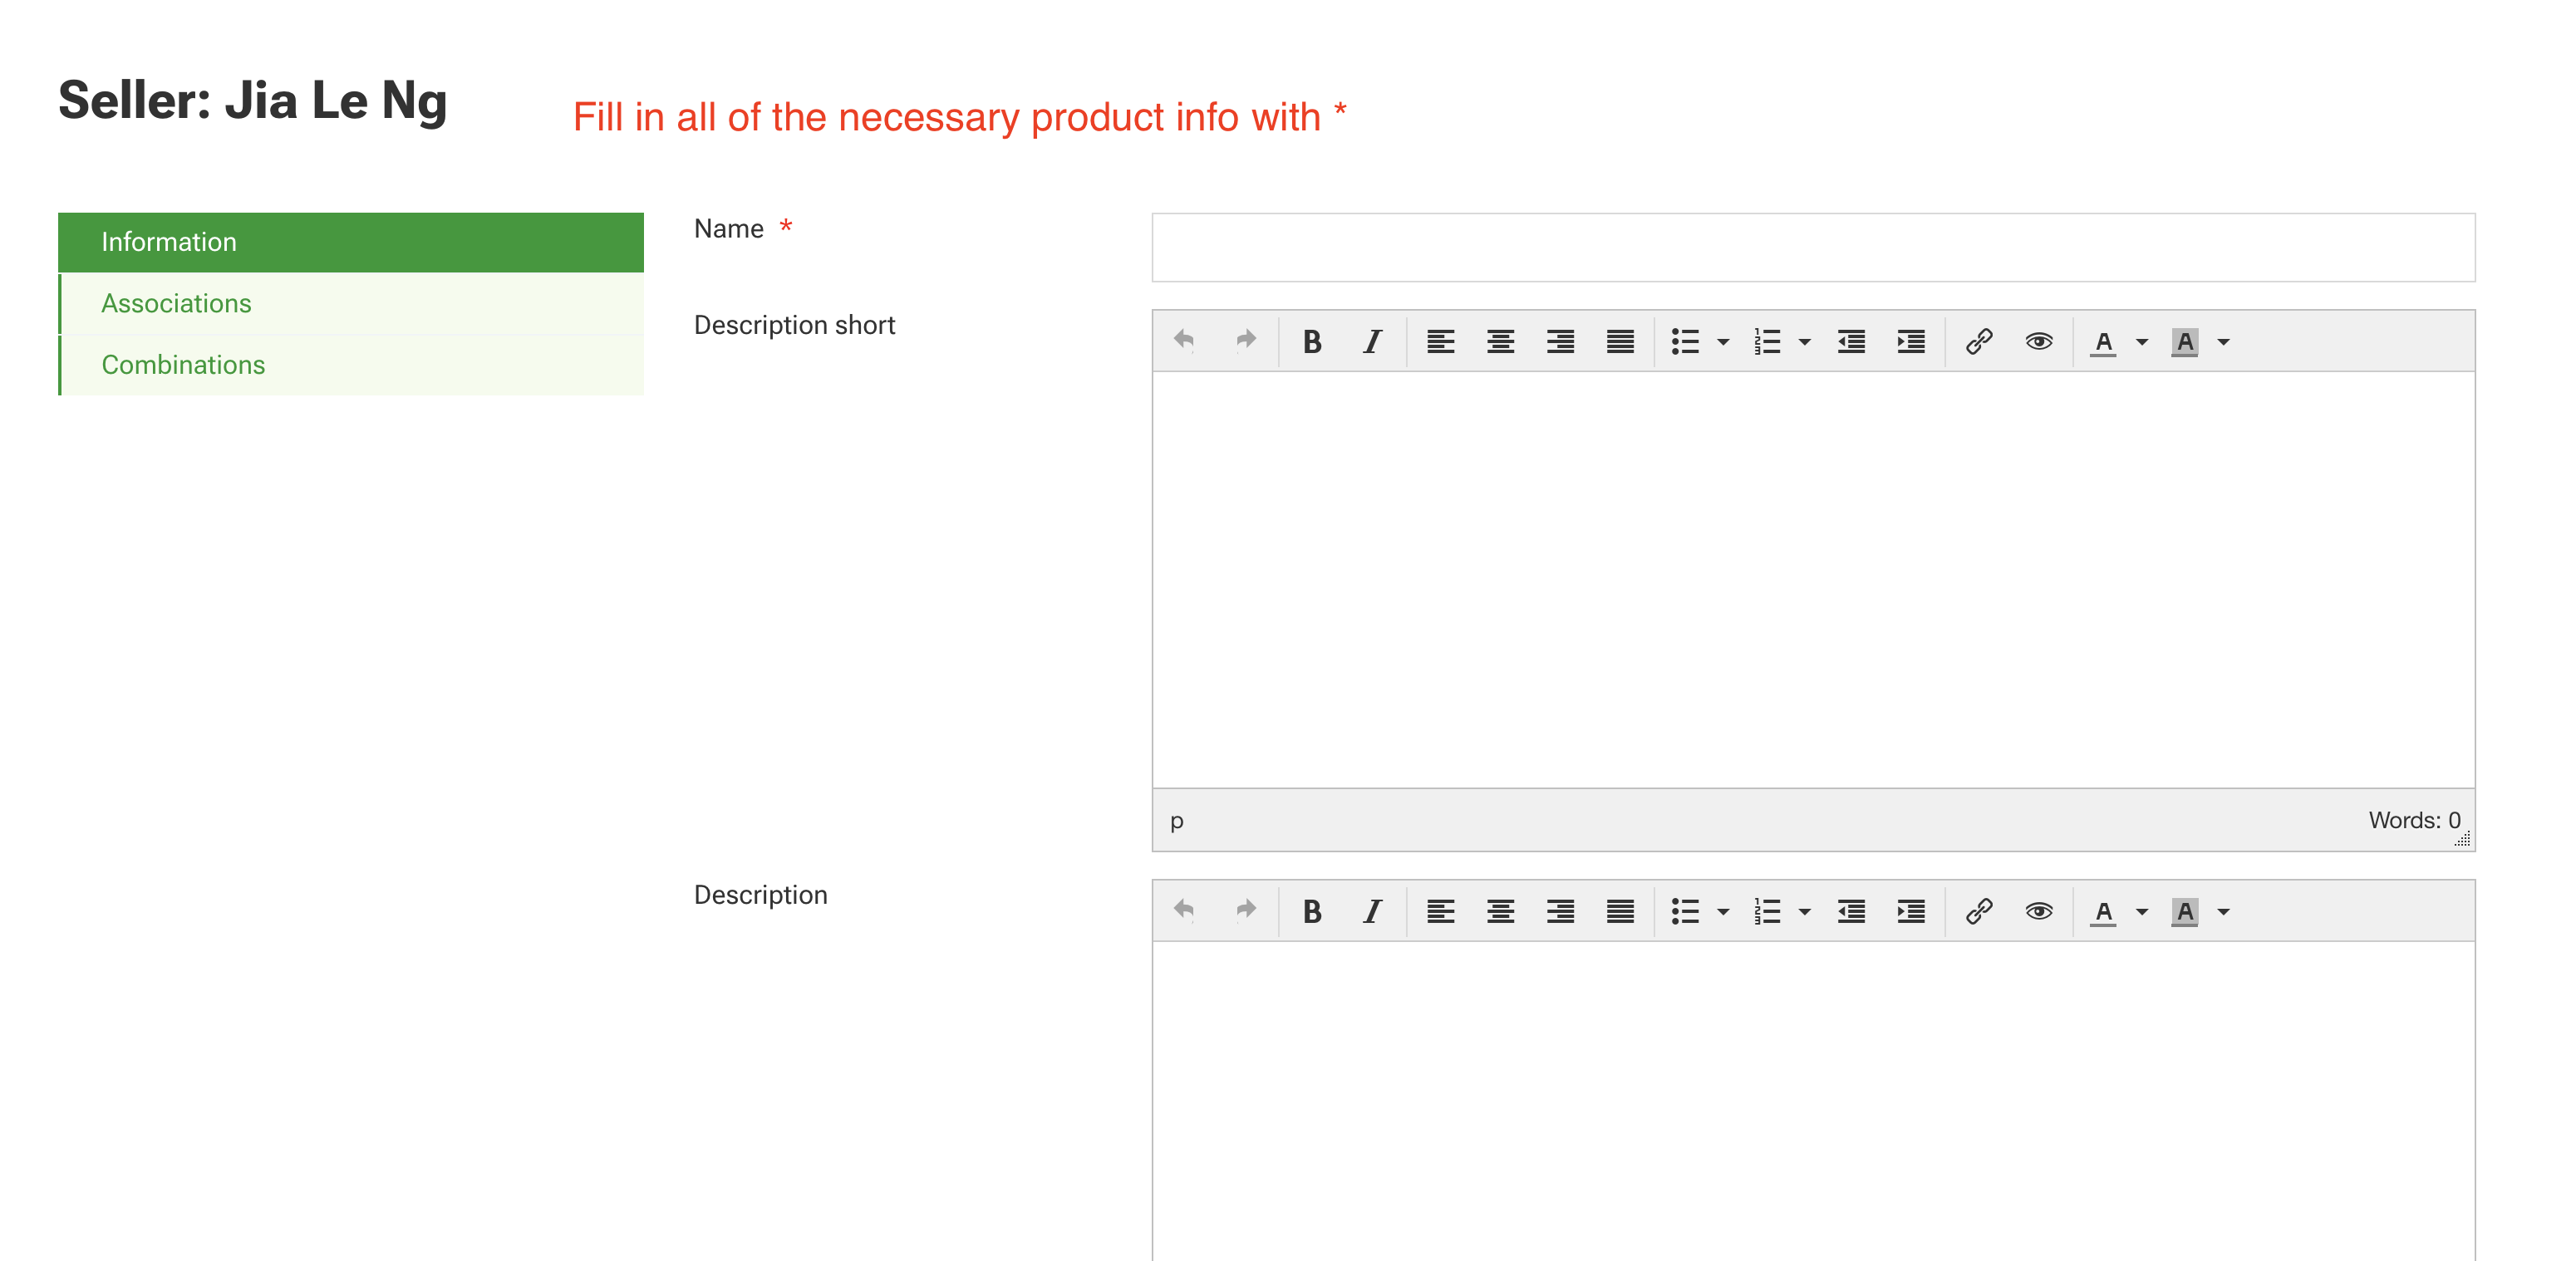The height and width of the screenshot is (1261, 2576).
Task: Justify text in Description short editor
Action: pyautogui.click(x=1620, y=342)
